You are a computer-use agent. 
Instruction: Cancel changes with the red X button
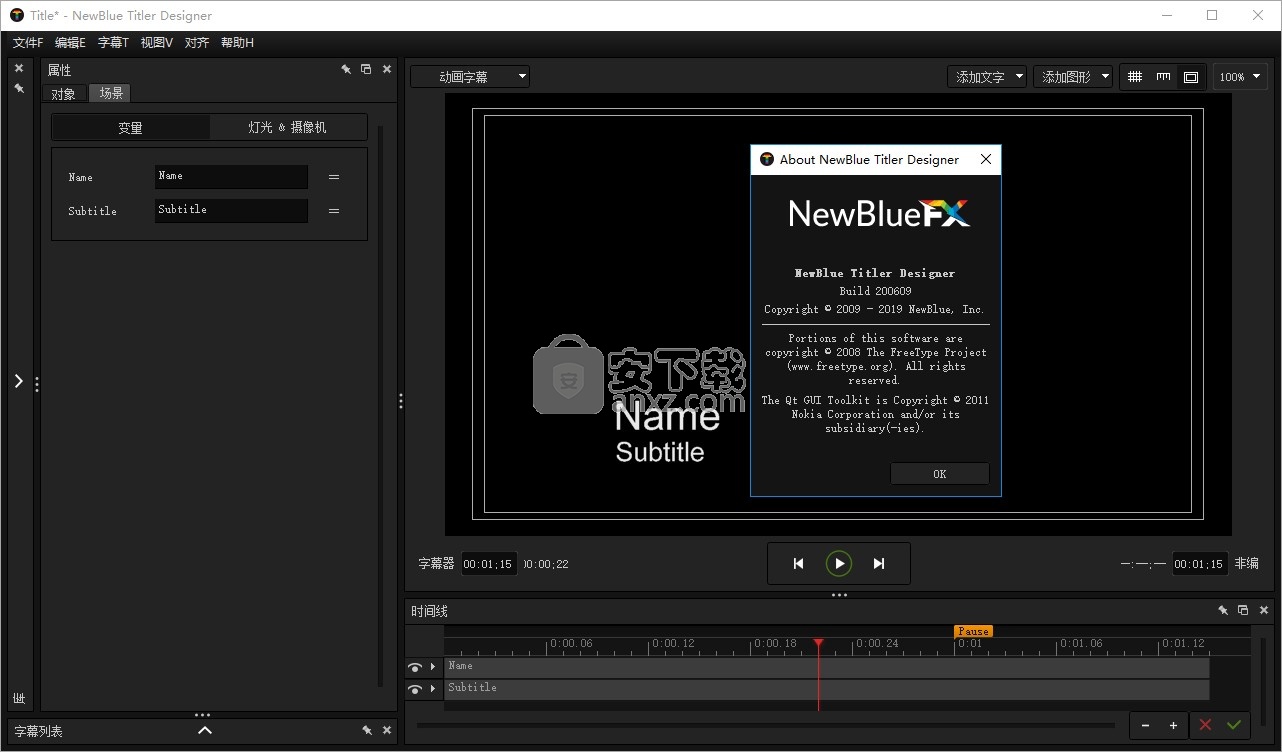tap(1205, 725)
